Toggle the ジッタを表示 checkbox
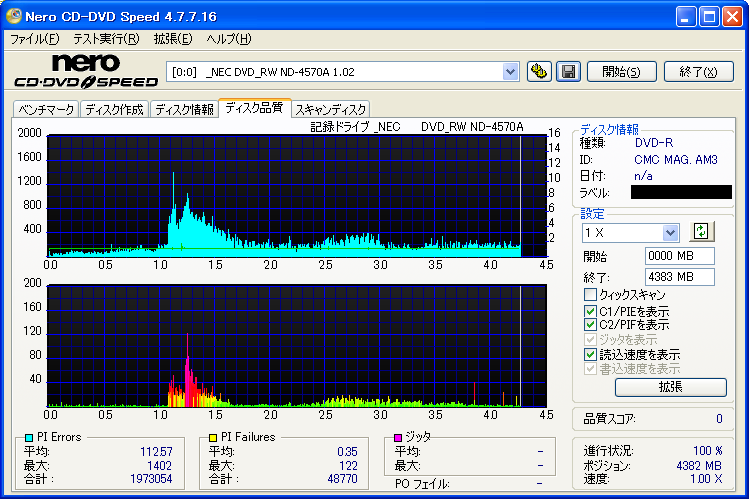This screenshot has height=499, width=749. point(590,340)
